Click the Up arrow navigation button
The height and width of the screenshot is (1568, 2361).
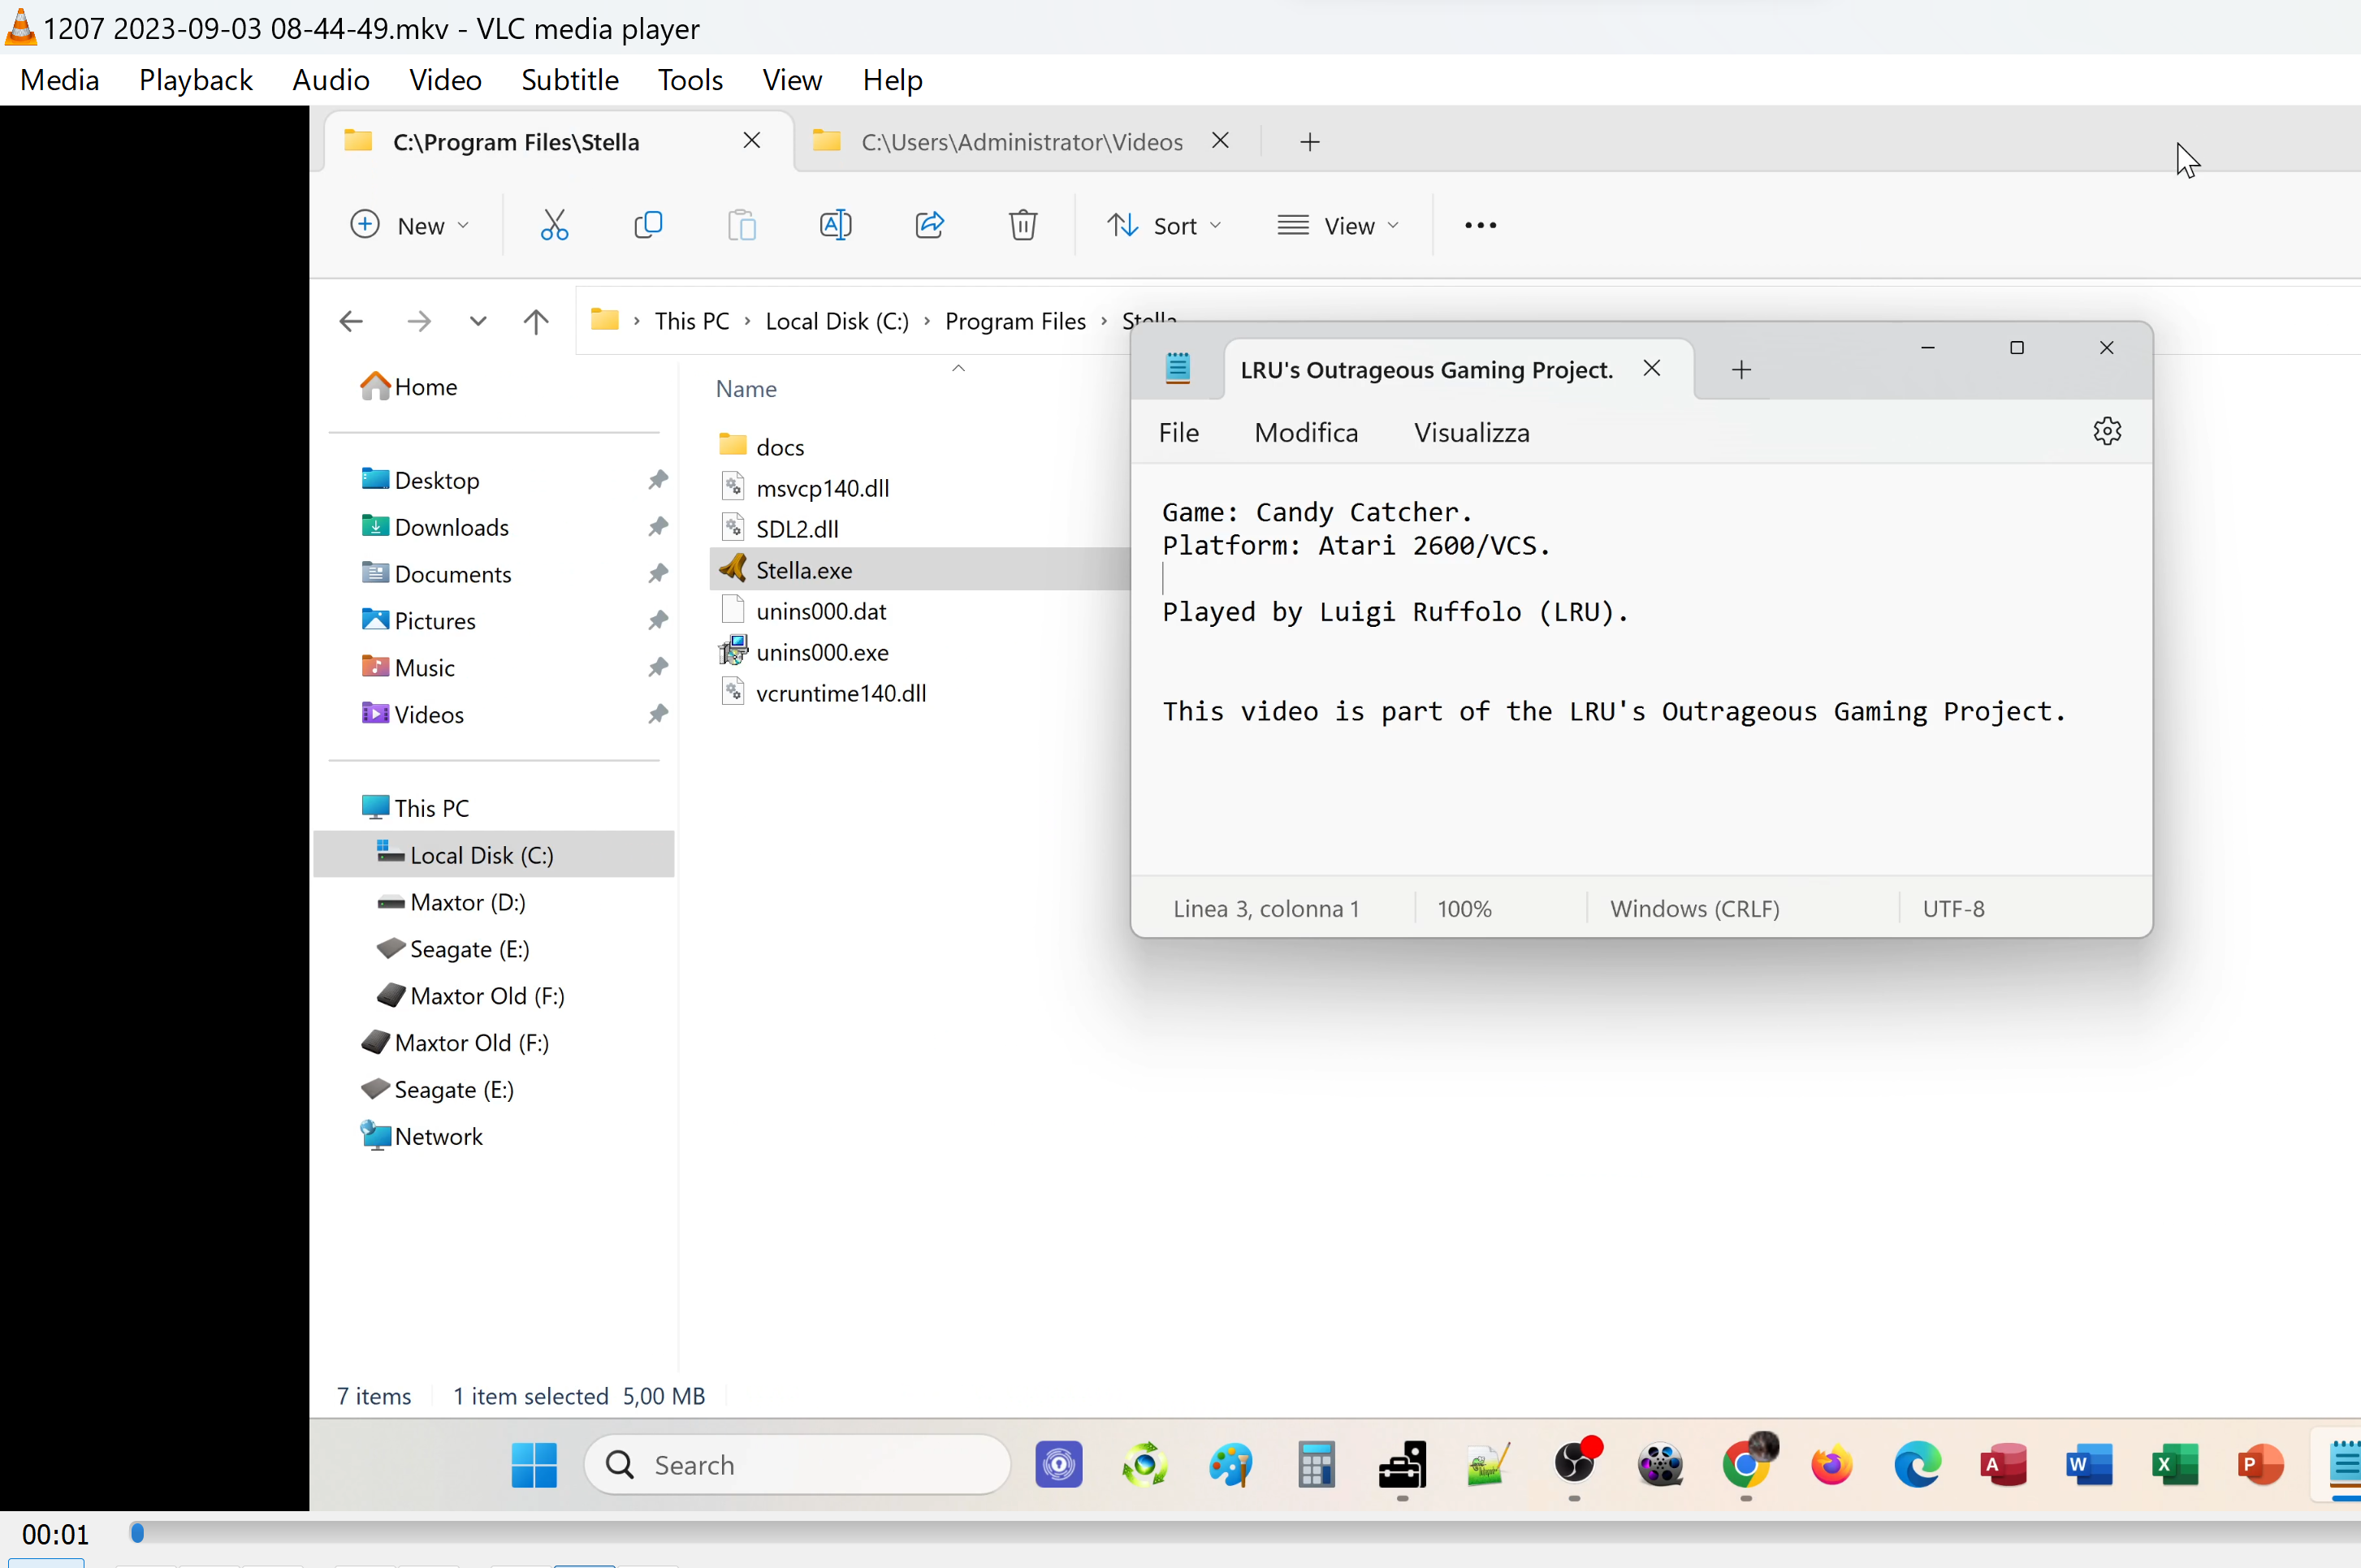tap(536, 321)
